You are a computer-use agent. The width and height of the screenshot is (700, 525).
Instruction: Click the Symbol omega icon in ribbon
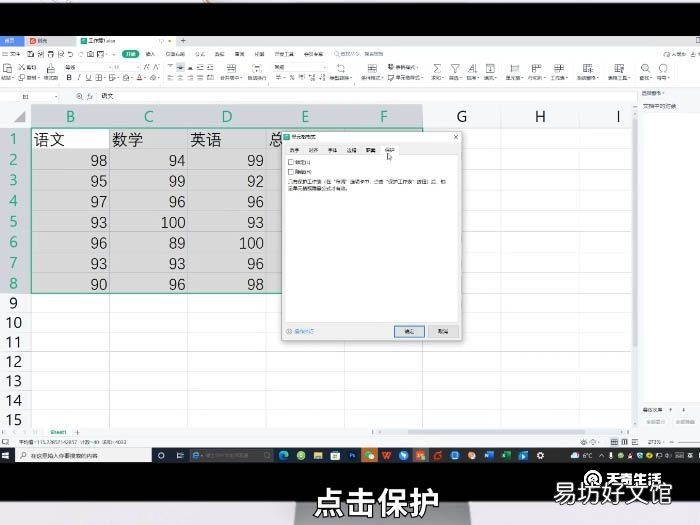[663, 68]
